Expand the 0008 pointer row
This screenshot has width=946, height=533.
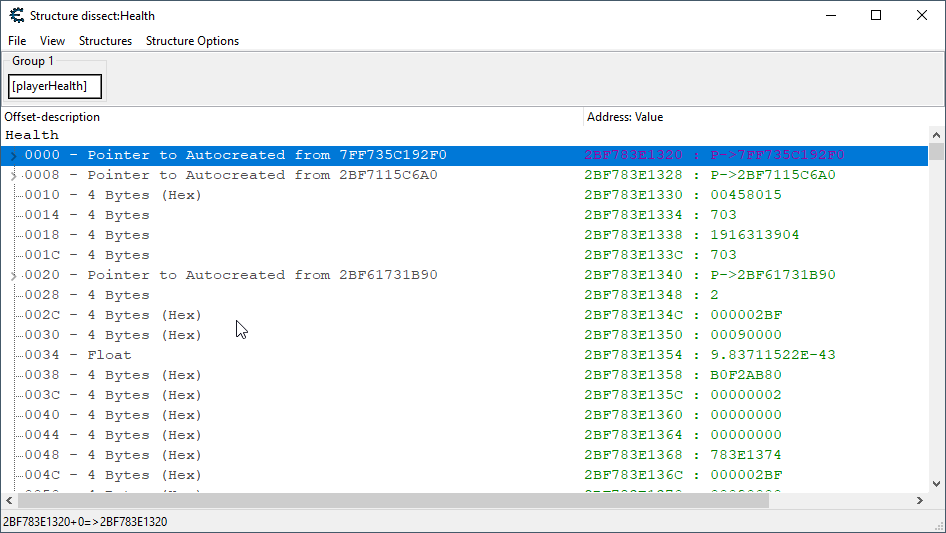13,176
